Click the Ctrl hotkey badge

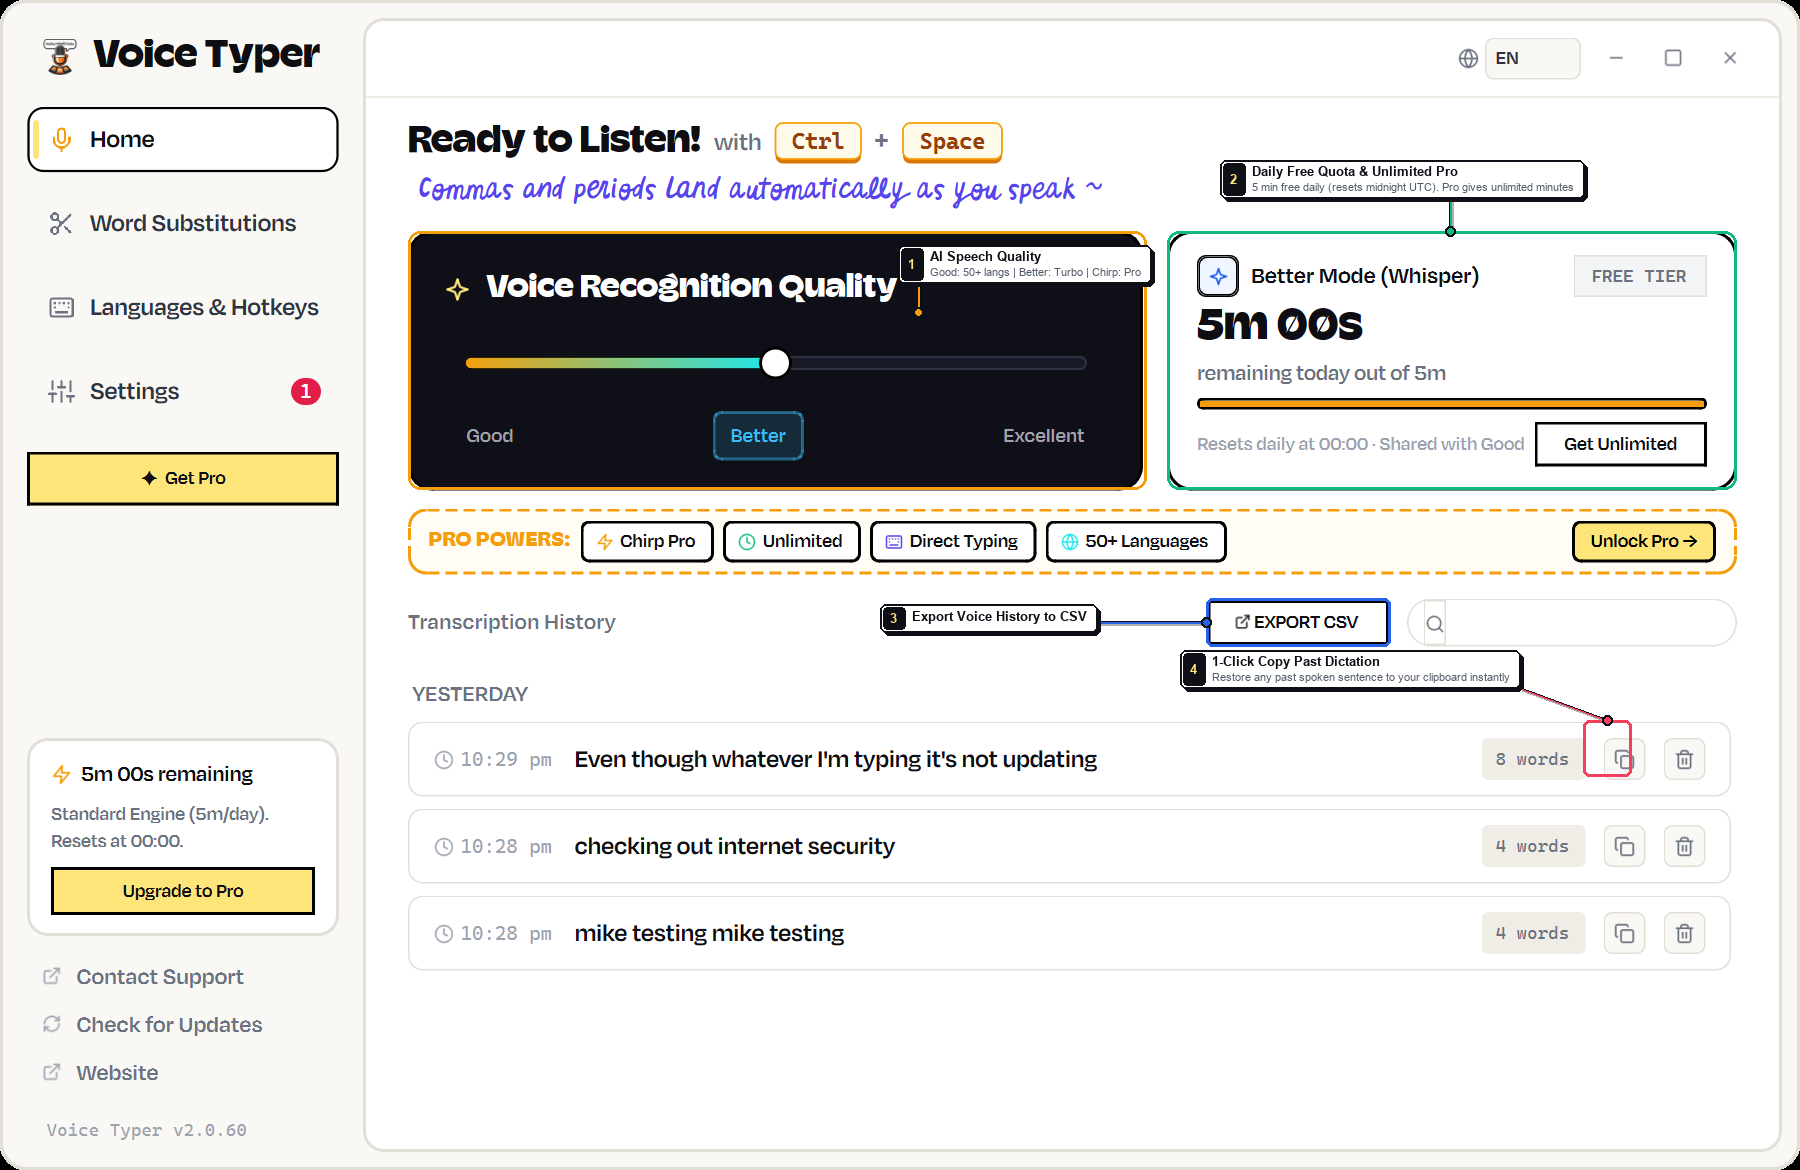pos(818,142)
